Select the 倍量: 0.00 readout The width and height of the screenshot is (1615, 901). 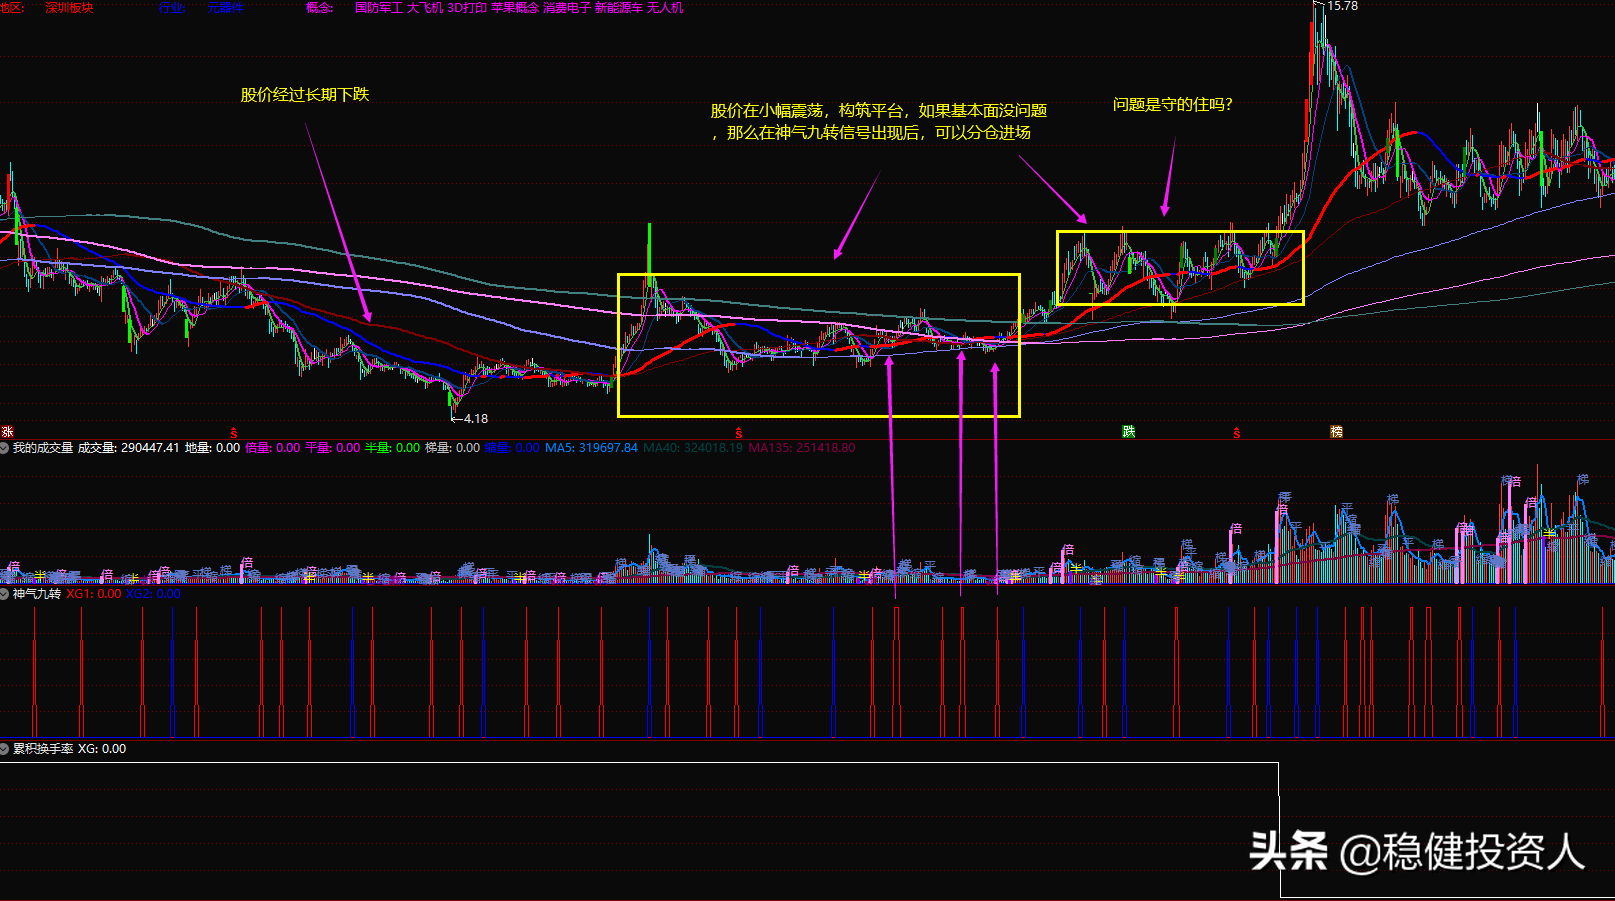272,448
